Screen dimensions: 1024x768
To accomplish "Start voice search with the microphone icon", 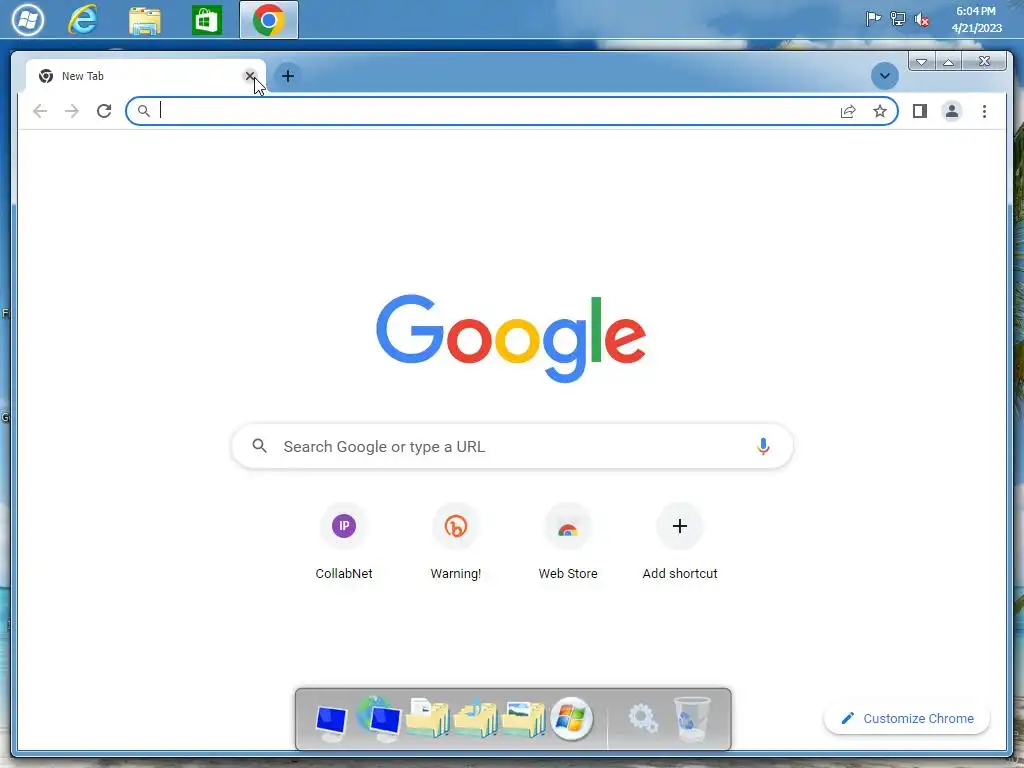I will [x=763, y=447].
